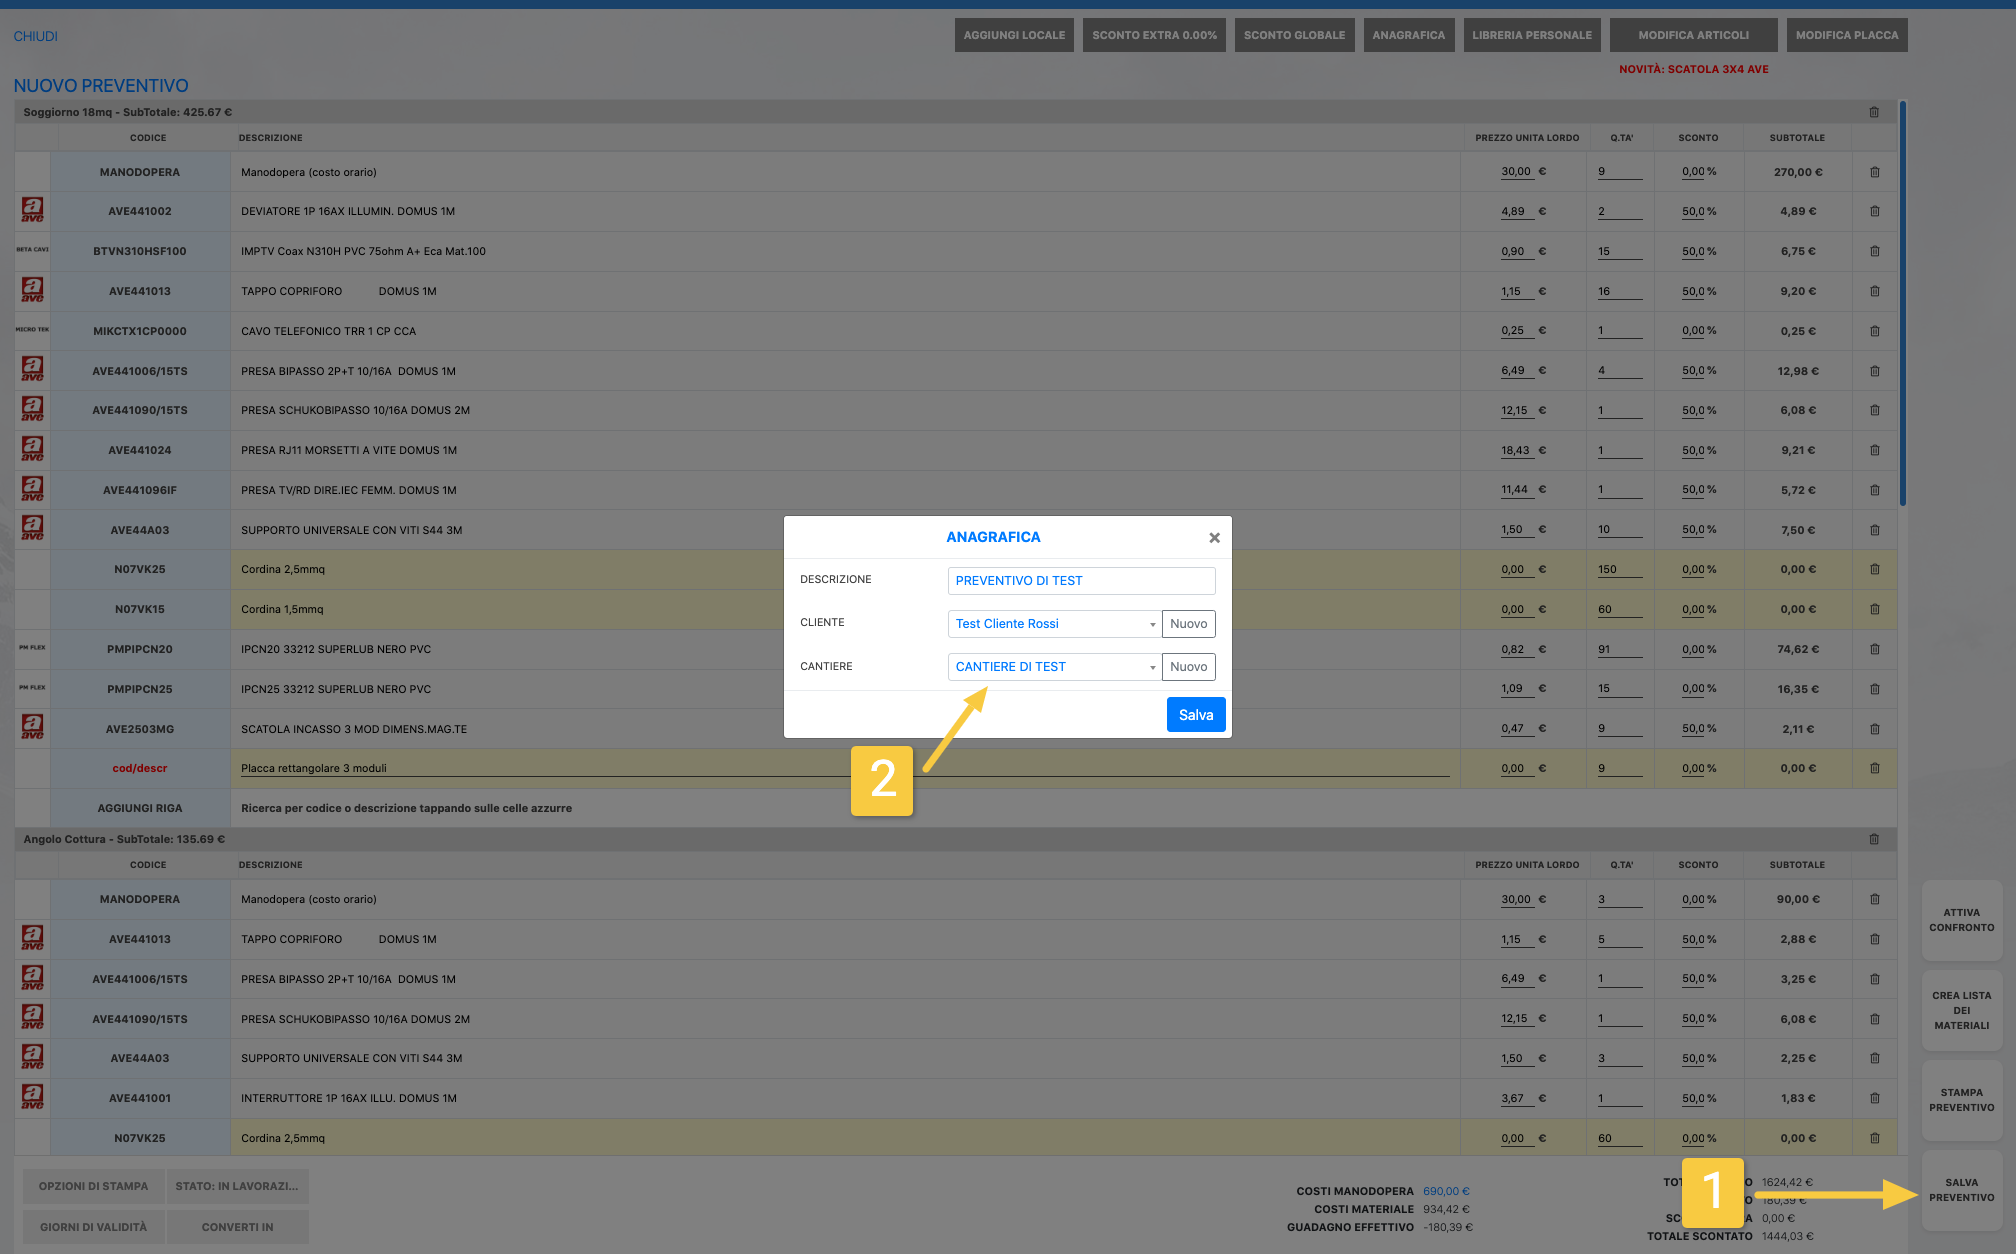Click the Descrizione text field
2016x1254 pixels.
pos(1080,581)
